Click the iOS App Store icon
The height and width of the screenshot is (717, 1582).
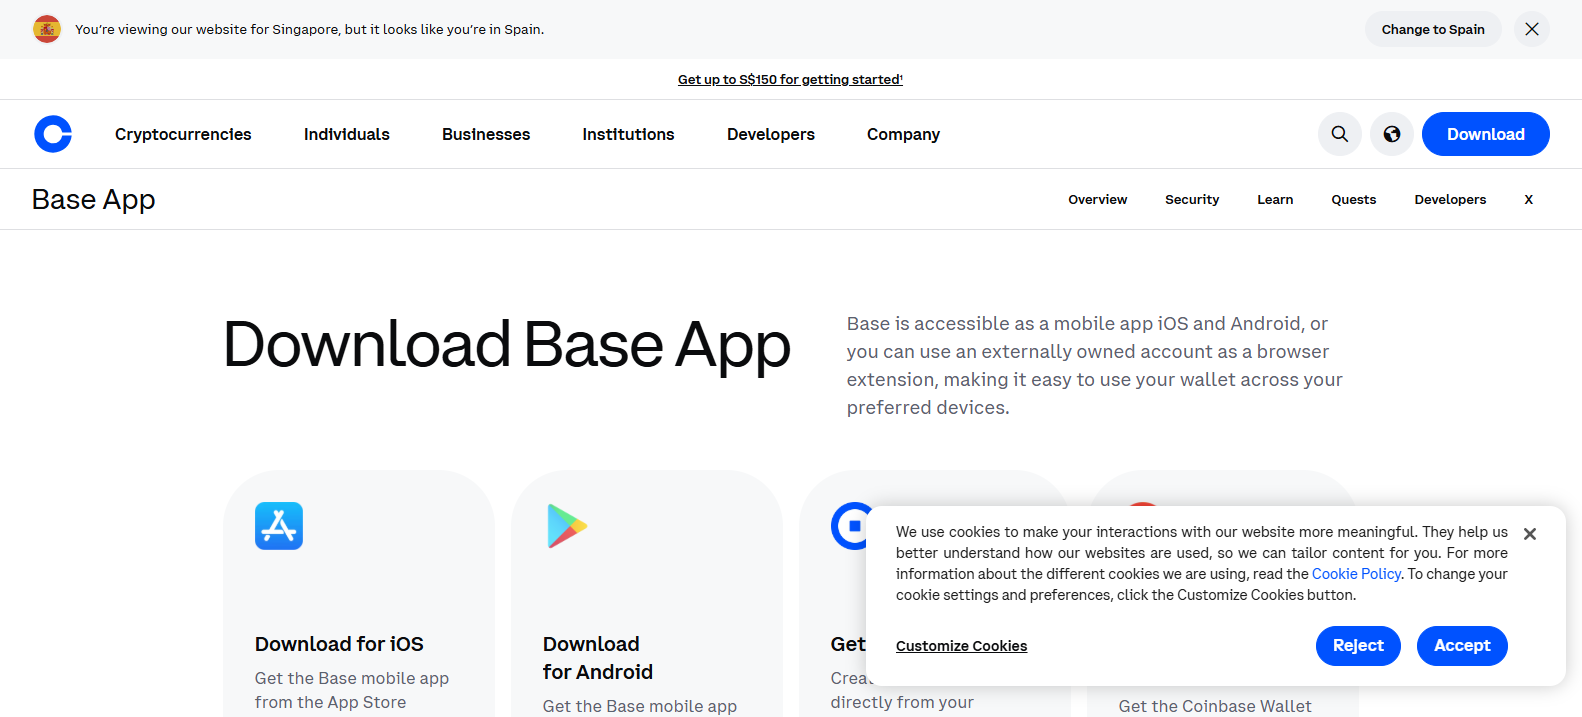[279, 526]
